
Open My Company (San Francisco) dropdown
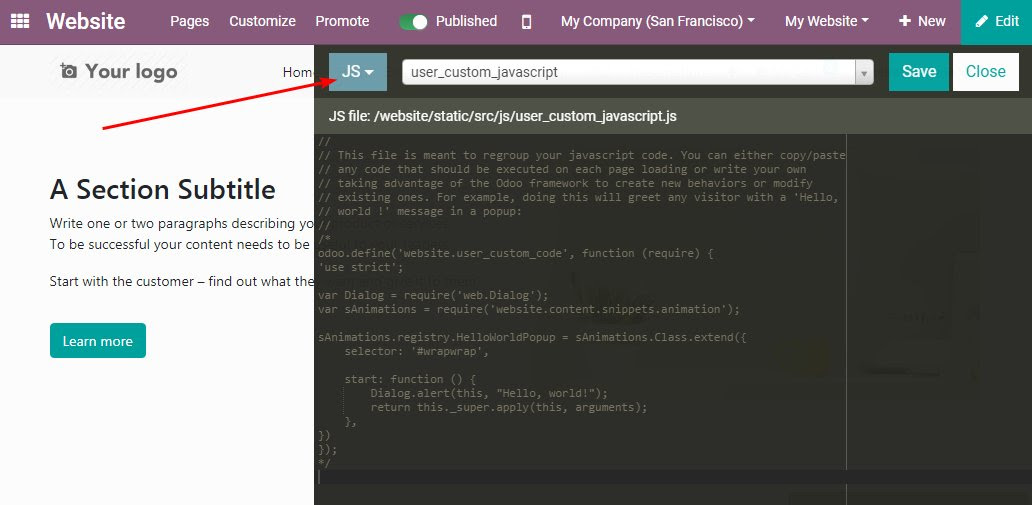coord(658,22)
